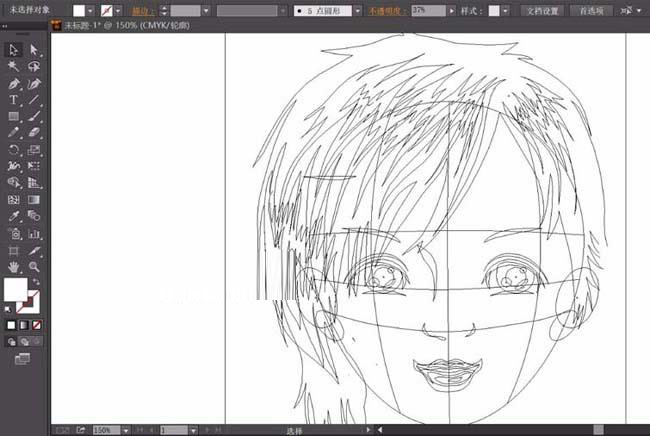This screenshot has width=650, height=436.
Task: Select the black arrow Selection tool
Action: tap(14, 50)
